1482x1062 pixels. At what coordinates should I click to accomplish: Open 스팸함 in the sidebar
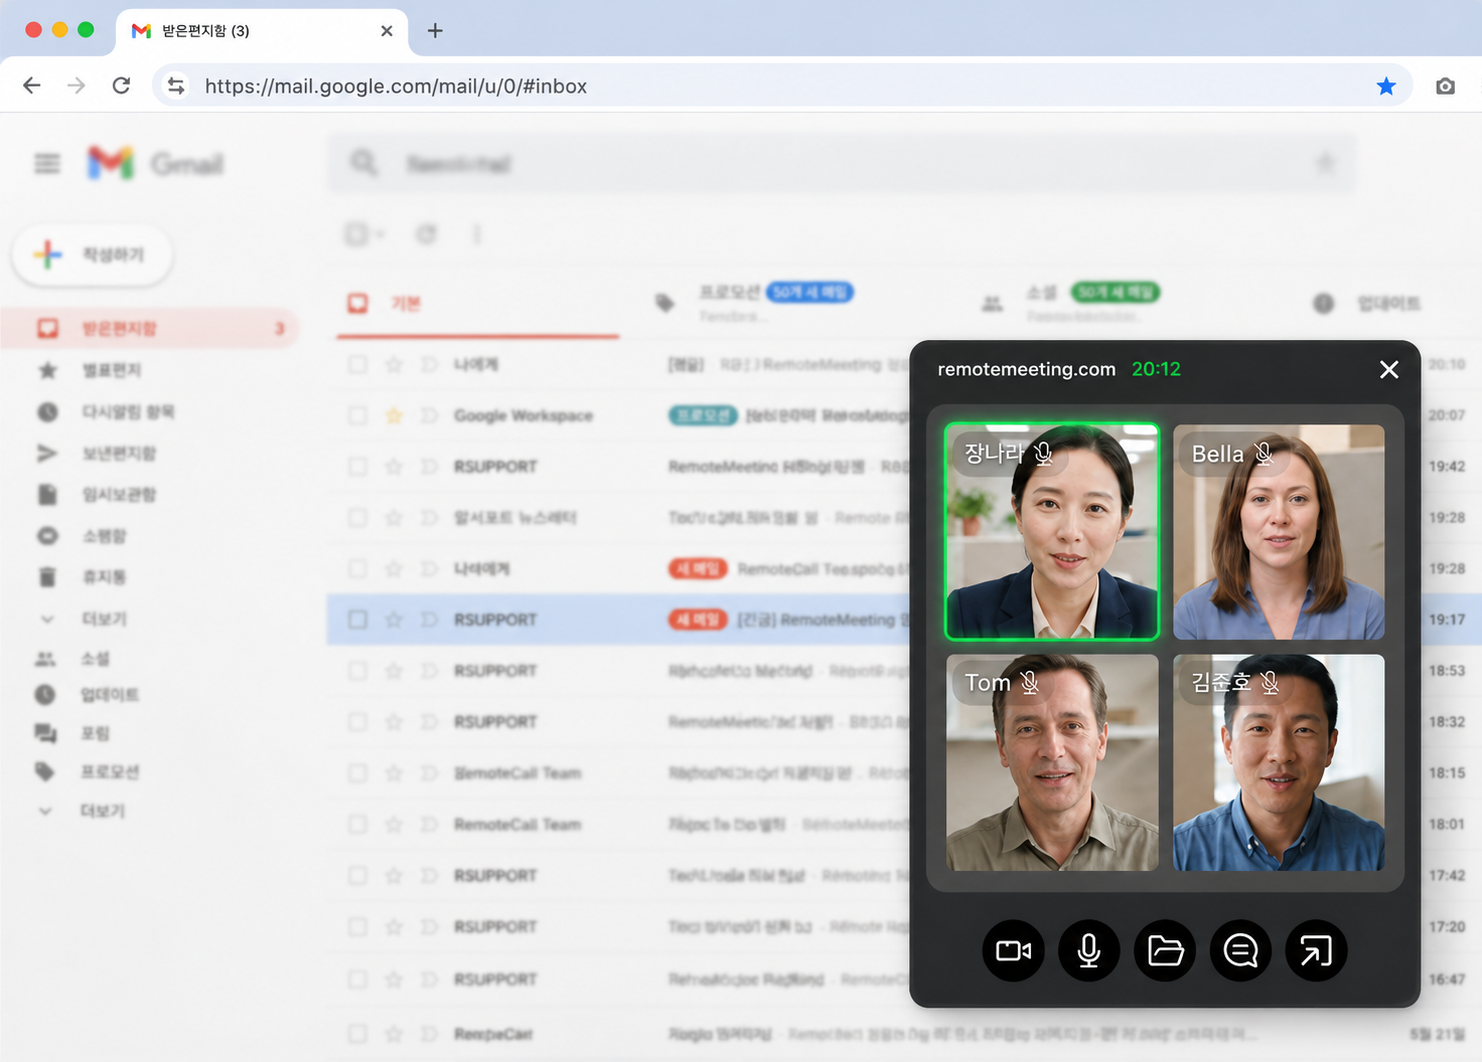coord(105,536)
